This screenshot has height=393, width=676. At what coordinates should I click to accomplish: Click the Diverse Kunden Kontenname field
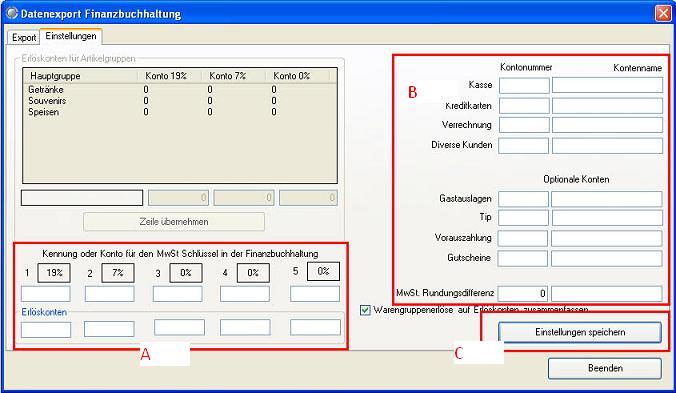[607, 146]
